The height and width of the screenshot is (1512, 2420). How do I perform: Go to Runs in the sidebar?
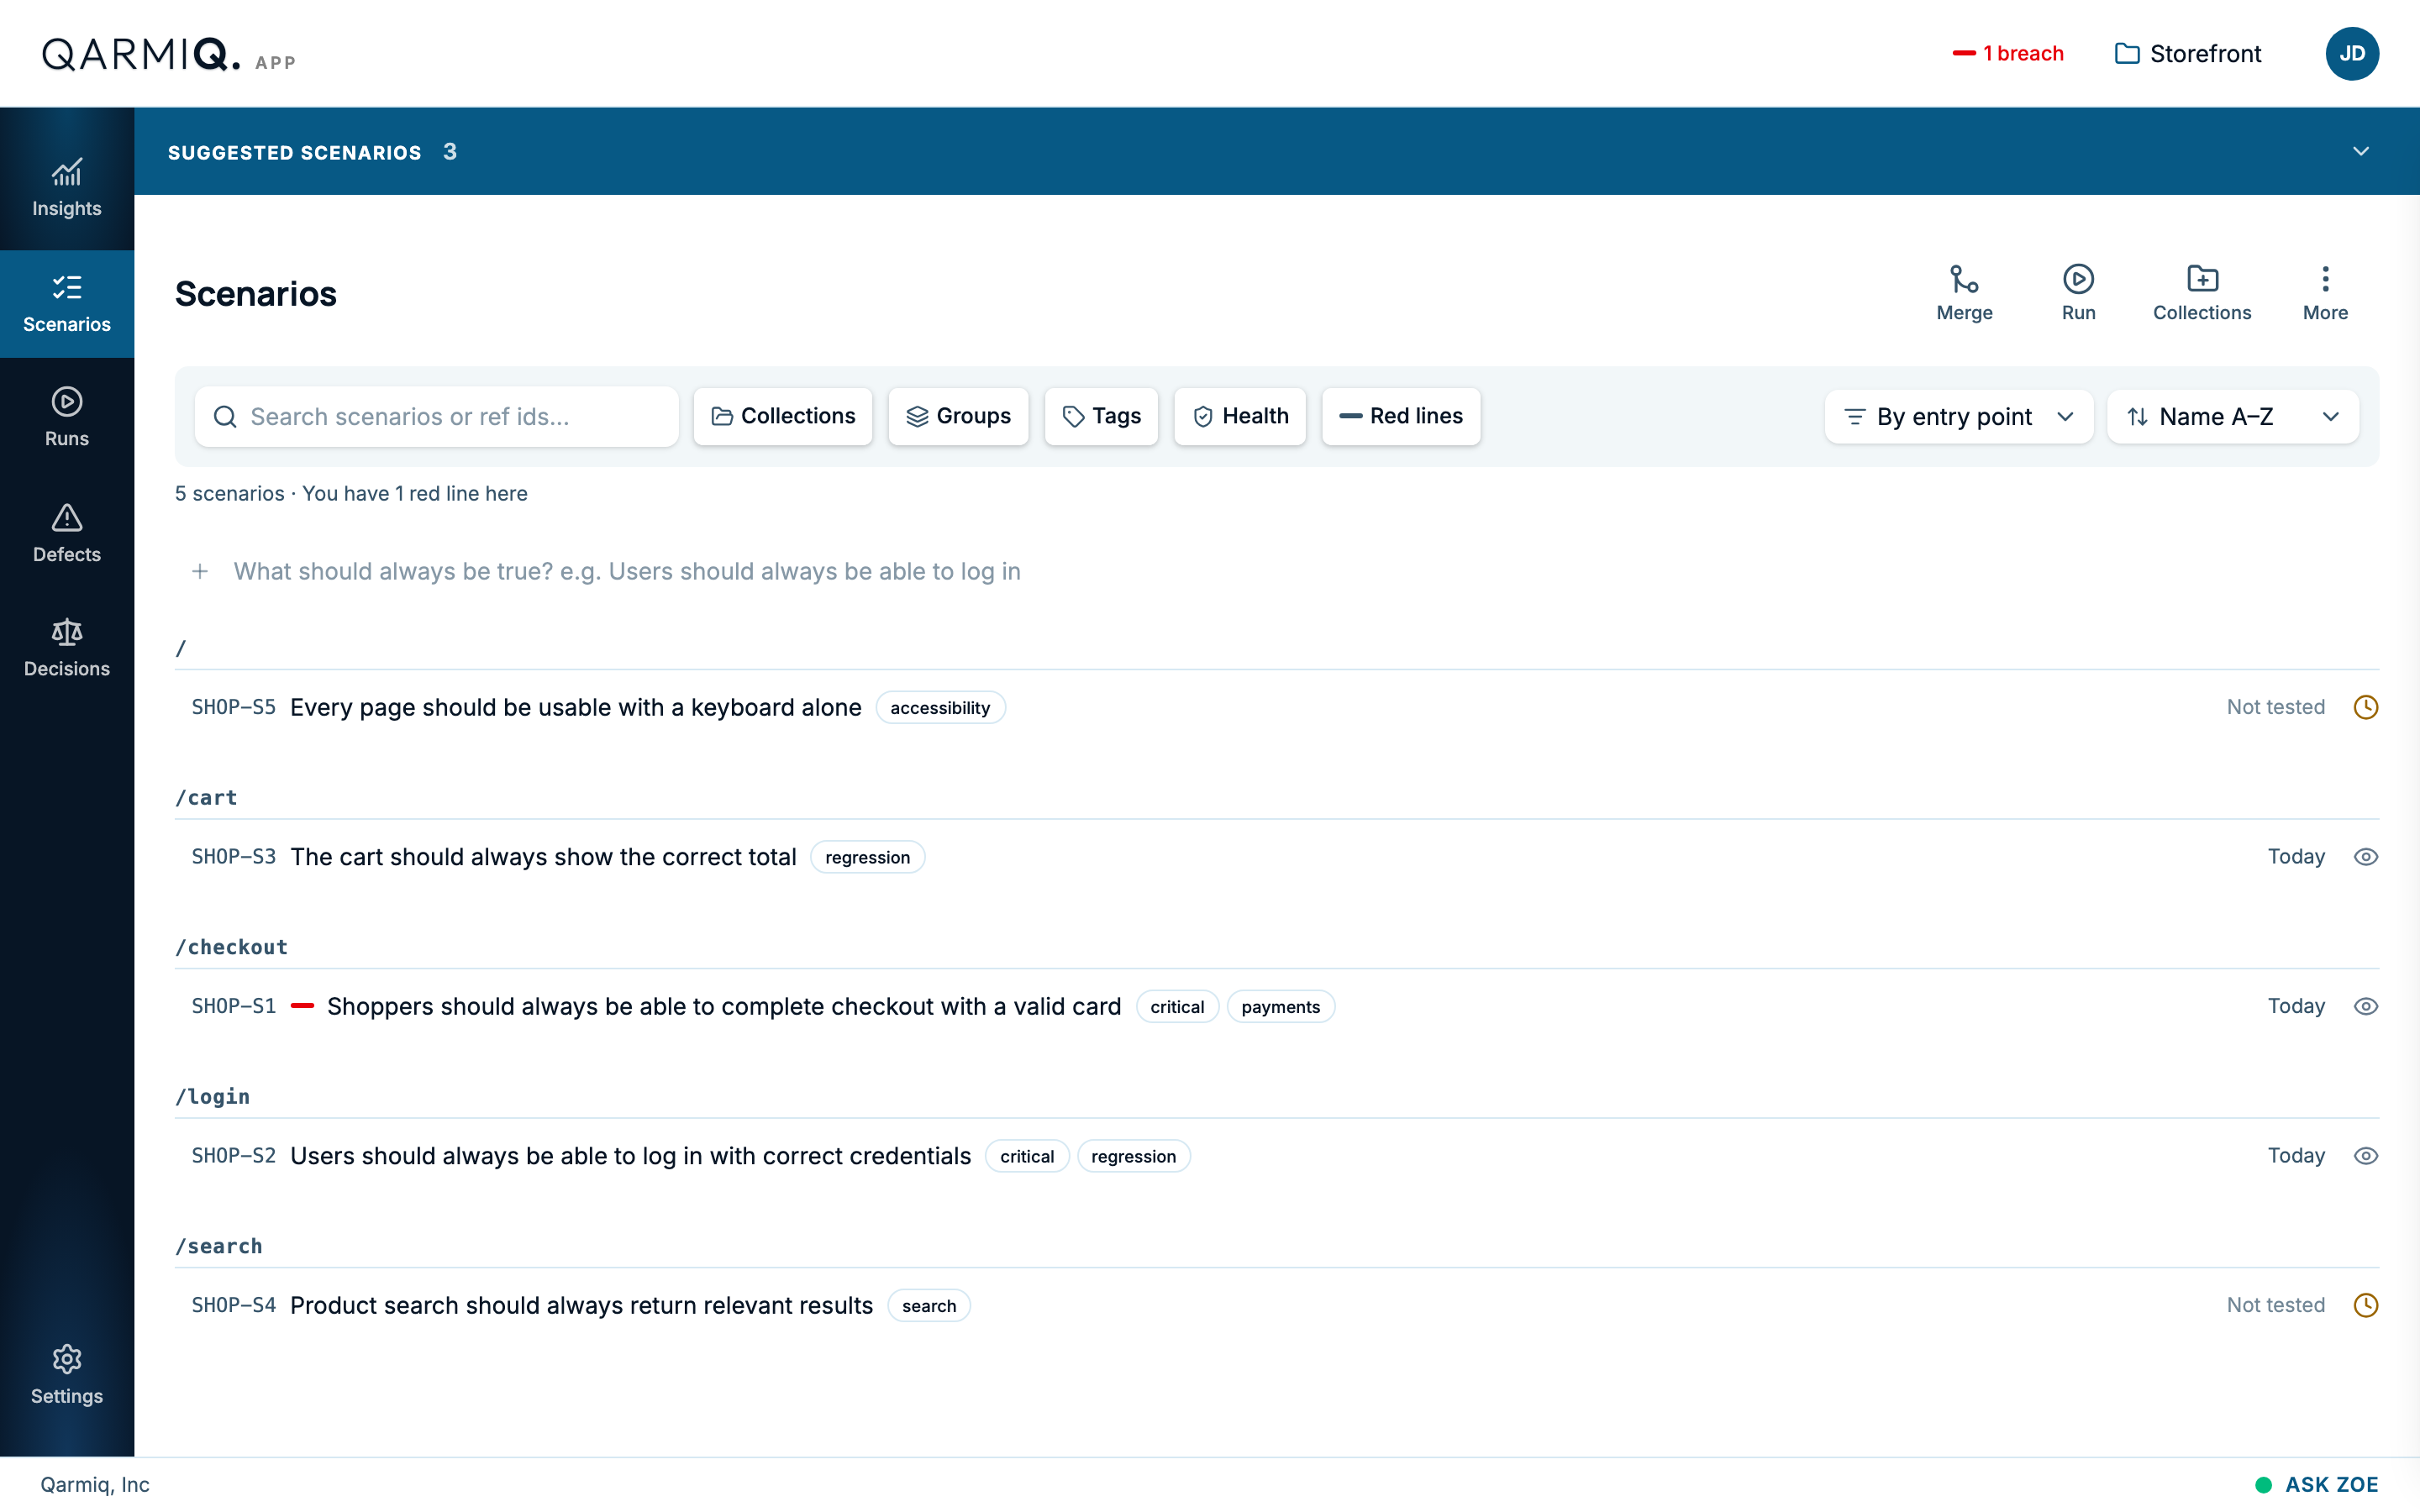point(67,418)
